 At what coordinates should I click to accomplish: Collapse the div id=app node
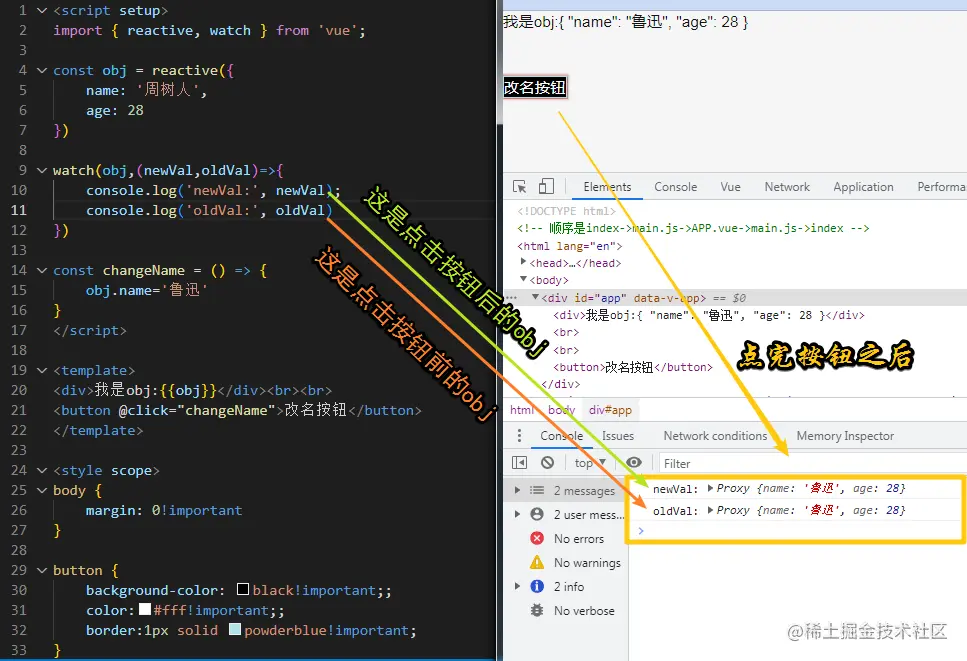(x=535, y=297)
